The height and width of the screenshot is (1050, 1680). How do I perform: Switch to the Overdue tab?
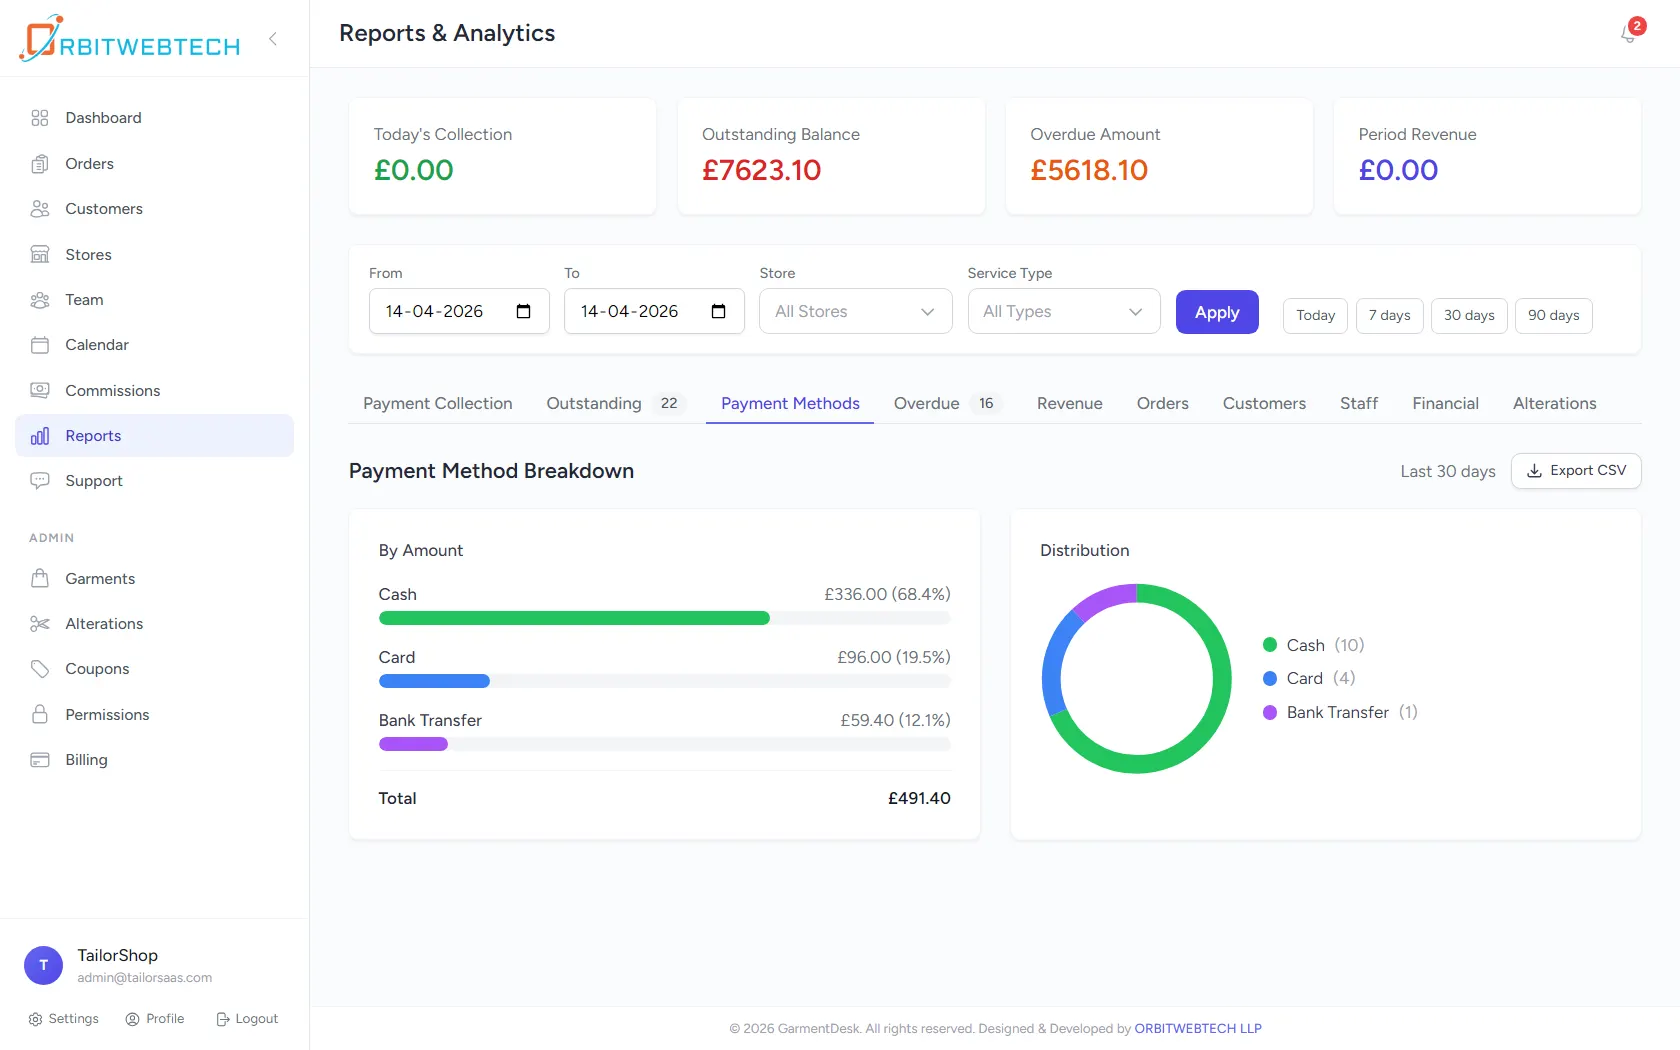[x=948, y=404]
